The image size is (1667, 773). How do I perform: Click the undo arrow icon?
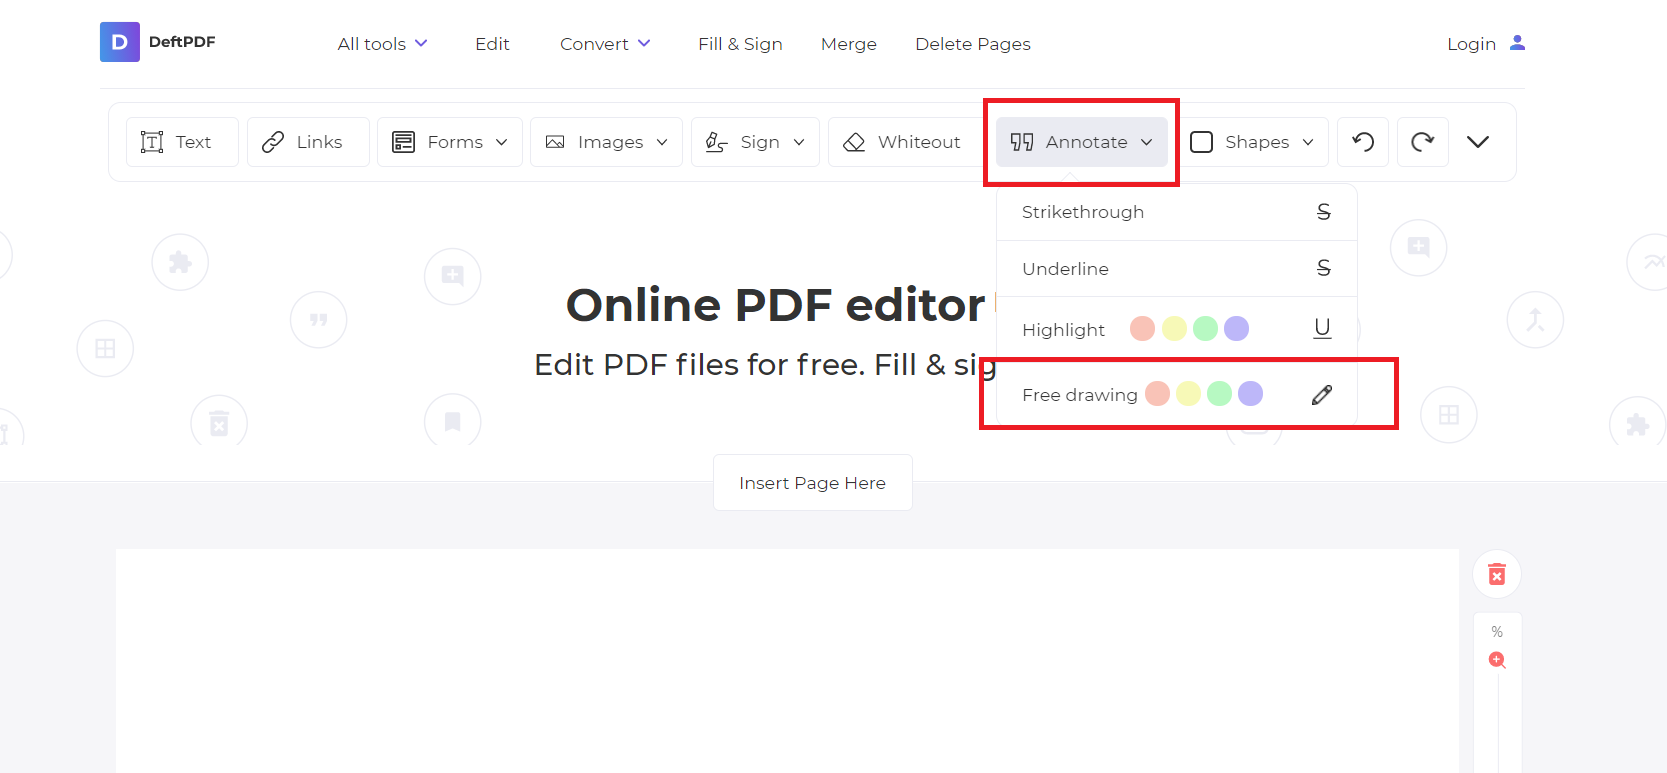click(x=1362, y=142)
